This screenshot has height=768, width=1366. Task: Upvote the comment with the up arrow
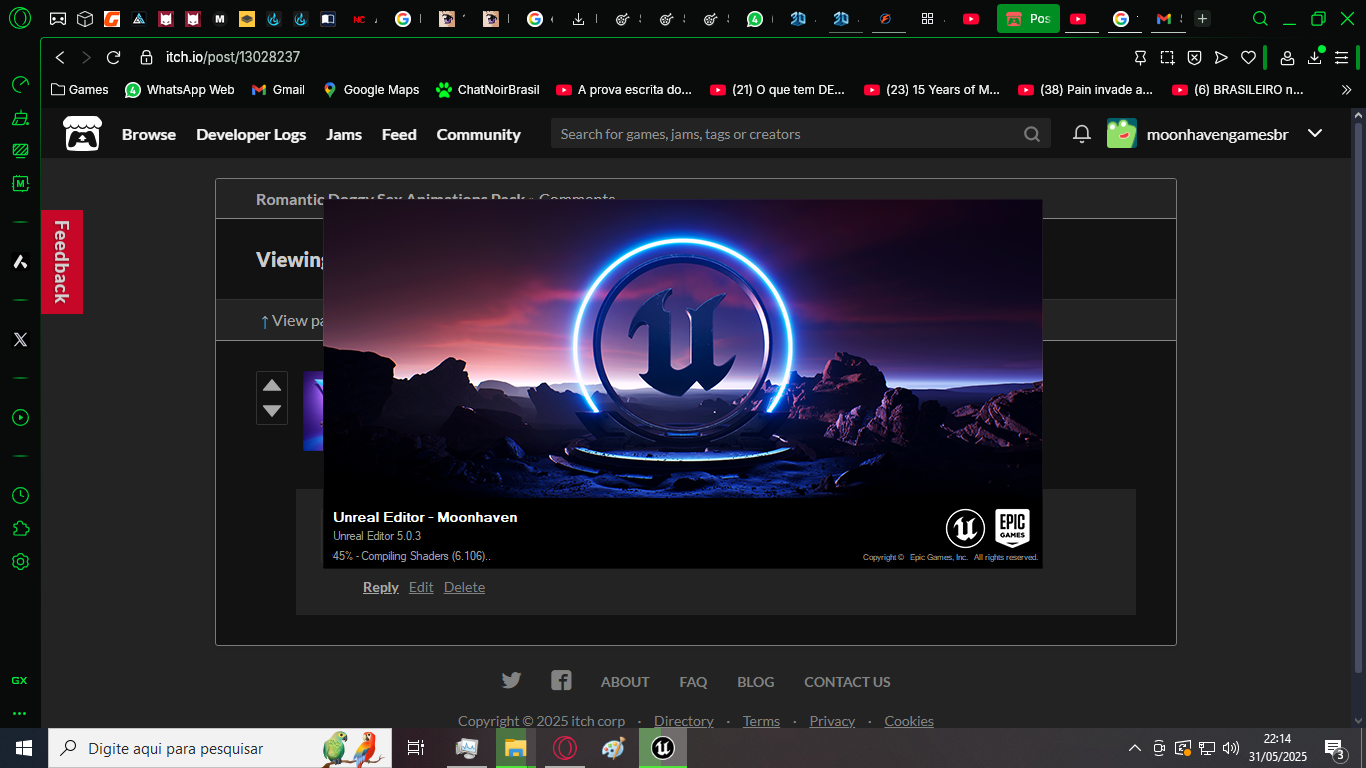tap(272, 385)
